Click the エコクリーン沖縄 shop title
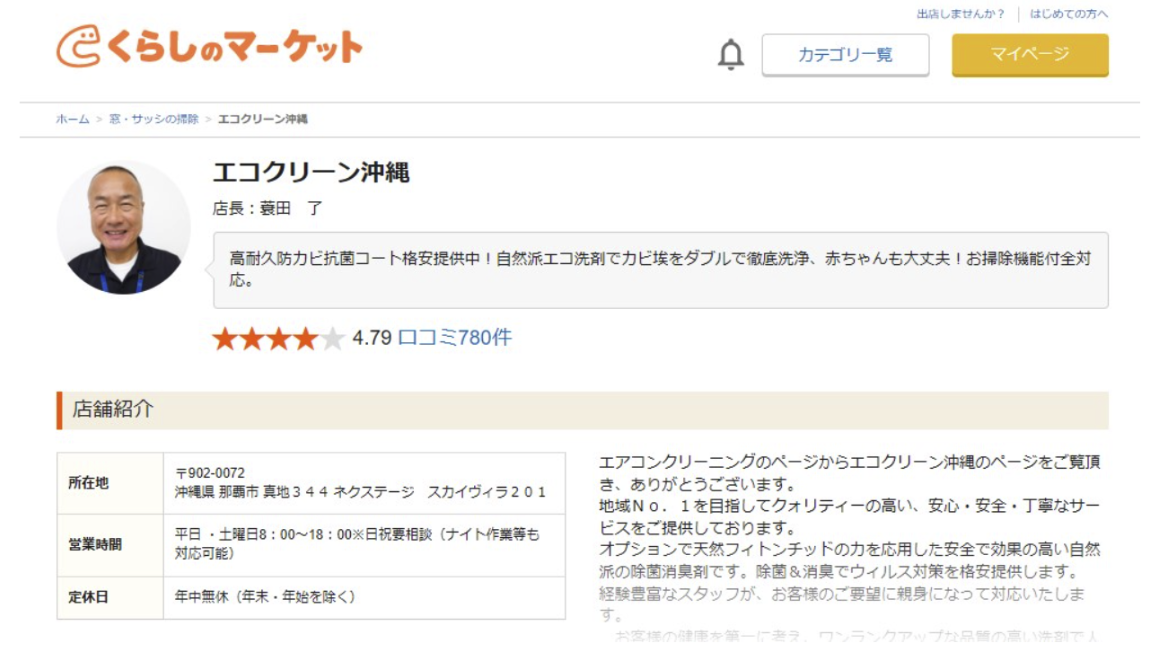Screen dimensions: 1159x649 pos(311,172)
